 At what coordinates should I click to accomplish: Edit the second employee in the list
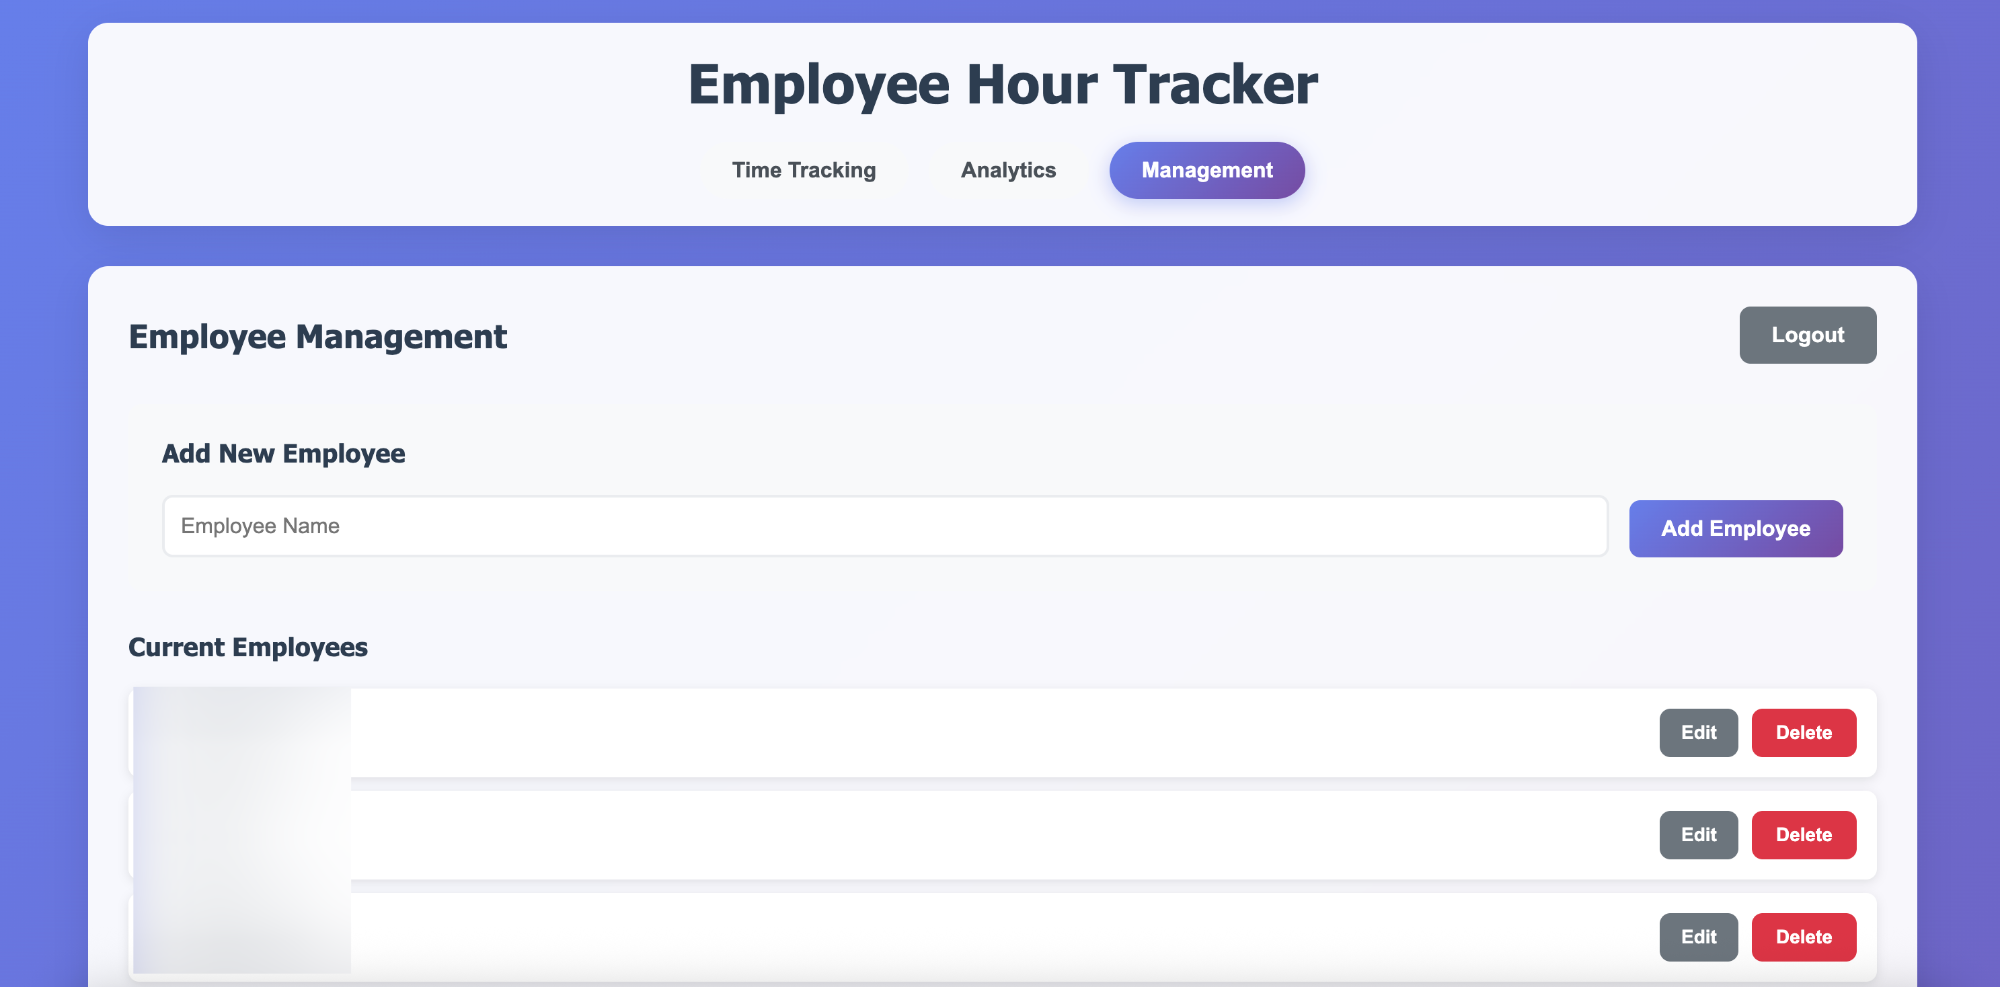[1698, 835]
